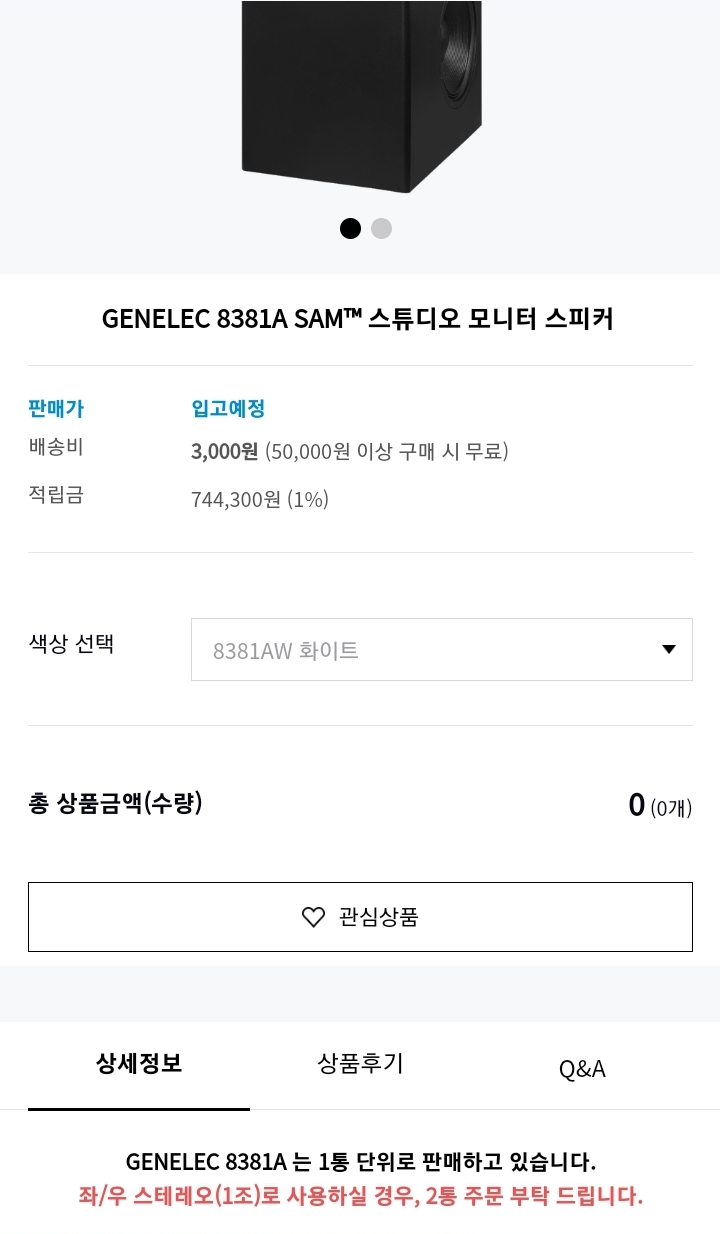Go to the Q&A tab
Screen dimensions: 720x1234
582,1068
